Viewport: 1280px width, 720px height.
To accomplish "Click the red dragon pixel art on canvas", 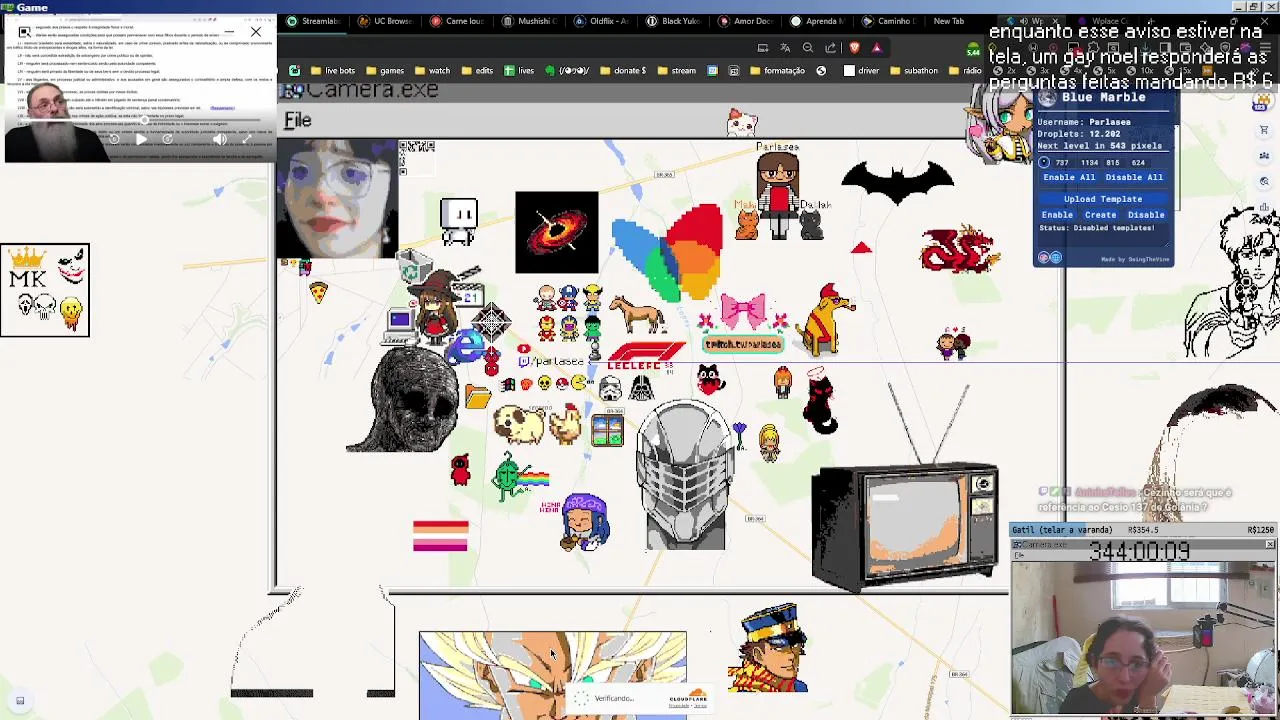I will pyautogui.click(x=960, y=250).
